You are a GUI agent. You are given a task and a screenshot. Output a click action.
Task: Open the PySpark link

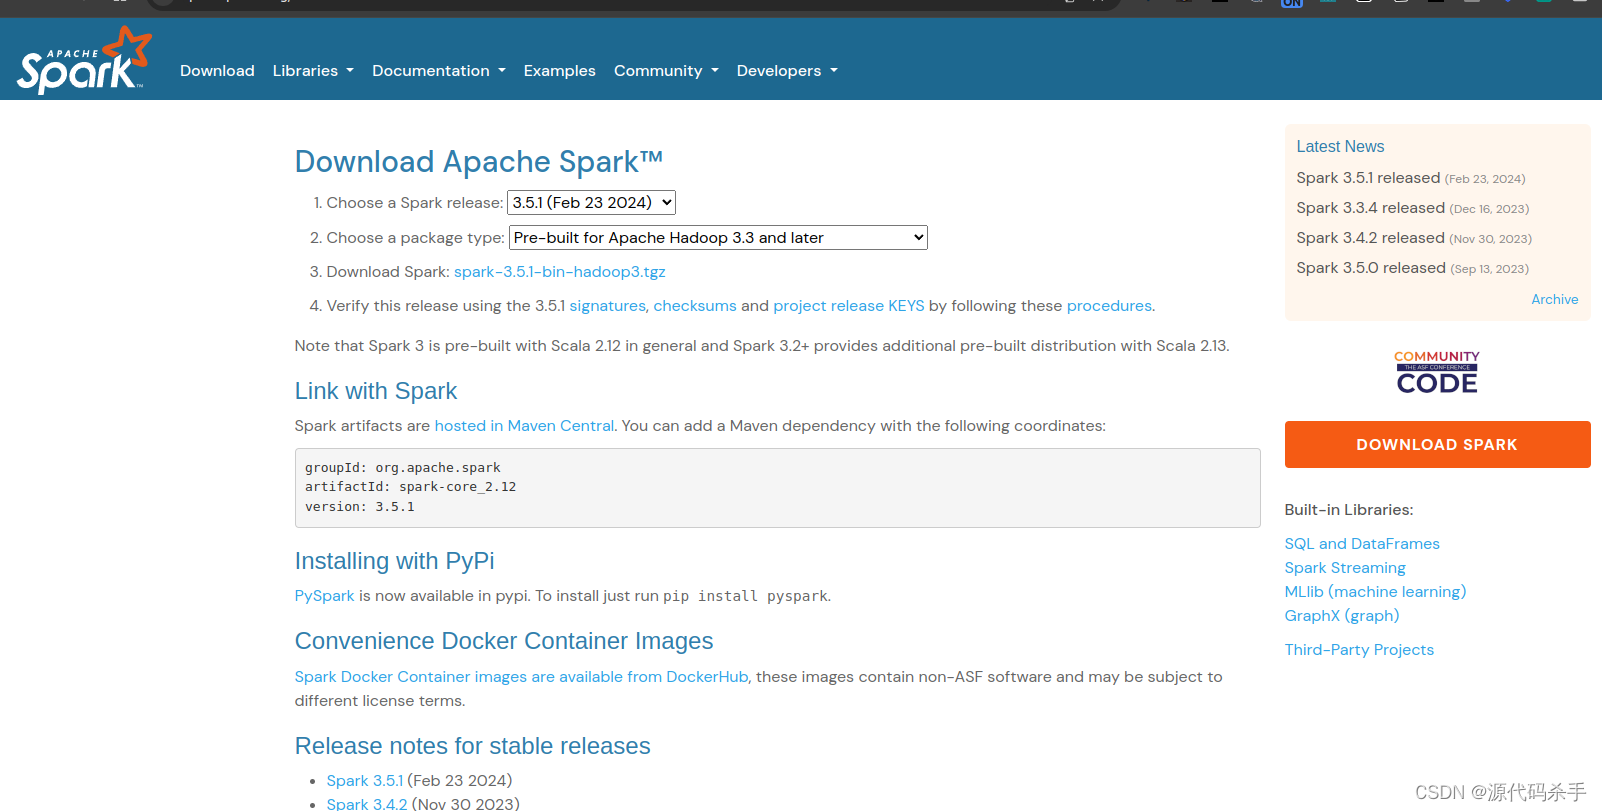pos(325,596)
